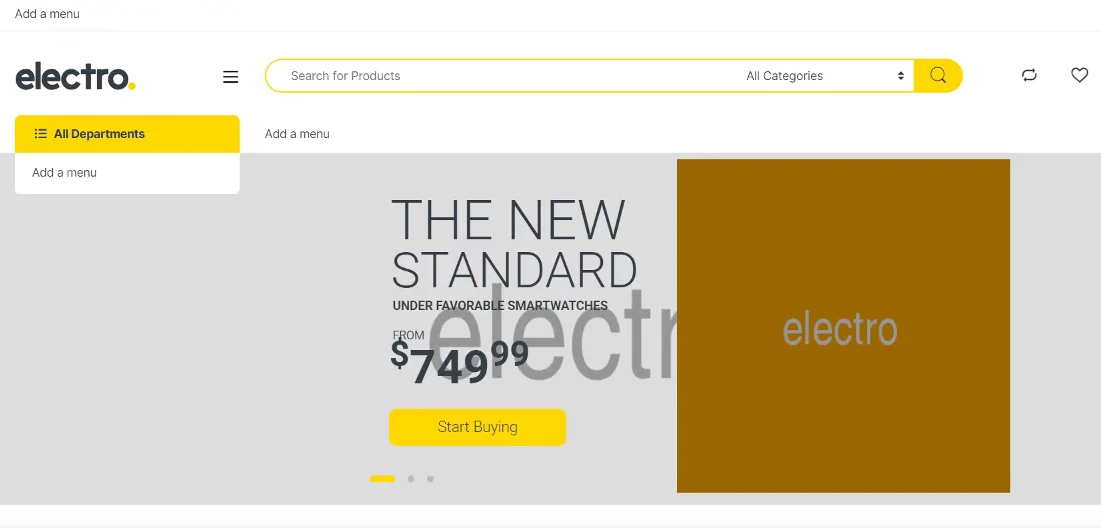This screenshot has width=1101, height=528.
Task: Click the topmost Add a menu link
Action: tap(47, 14)
